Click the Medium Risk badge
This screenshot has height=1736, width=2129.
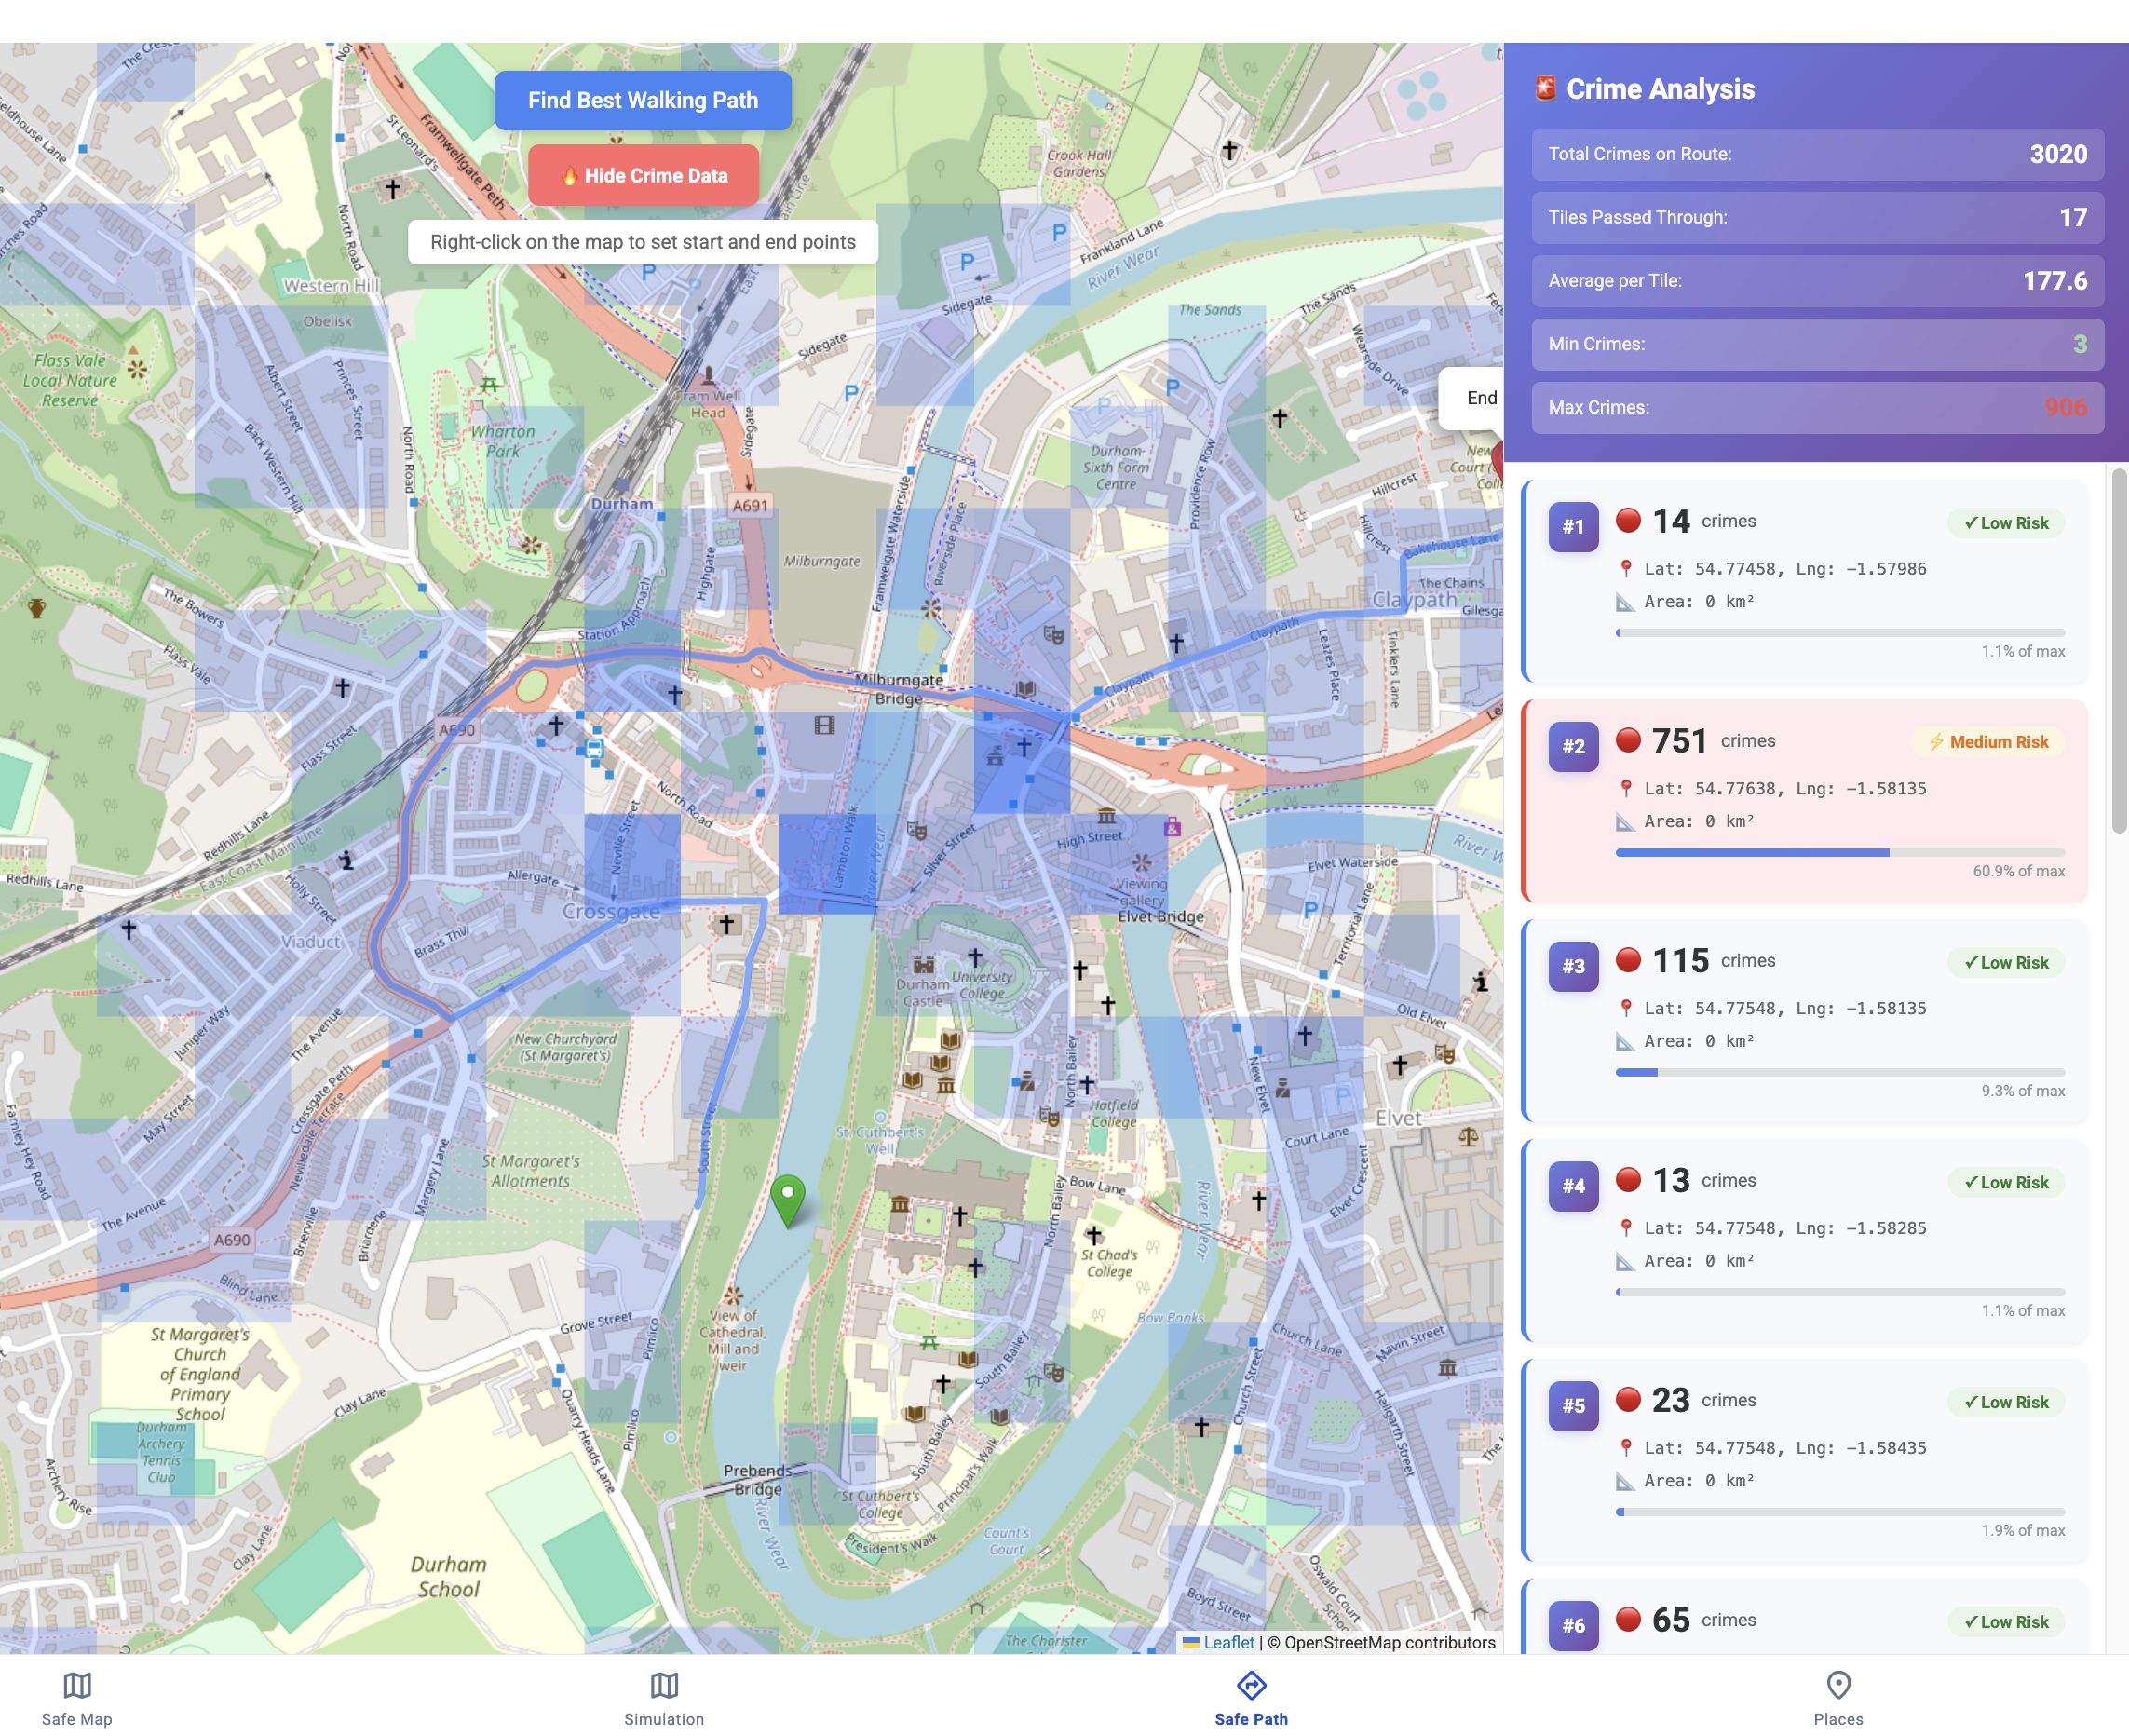coord(1988,742)
